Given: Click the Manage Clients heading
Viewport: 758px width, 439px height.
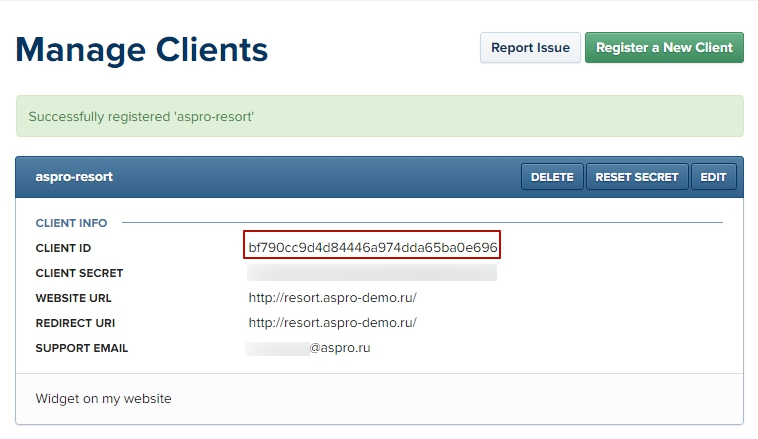Looking at the screenshot, I should [x=142, y=49].
